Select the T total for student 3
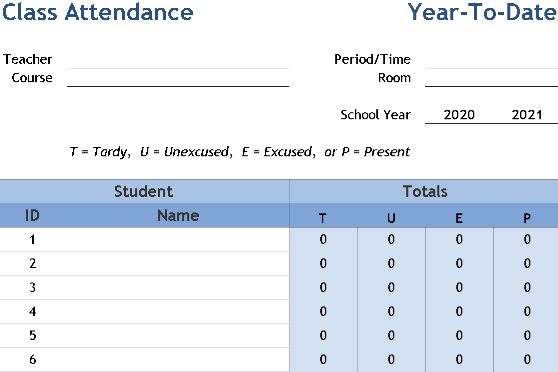The width and height of the screenshot is (558, 372). pyautogui.click(x=323, y=287)
